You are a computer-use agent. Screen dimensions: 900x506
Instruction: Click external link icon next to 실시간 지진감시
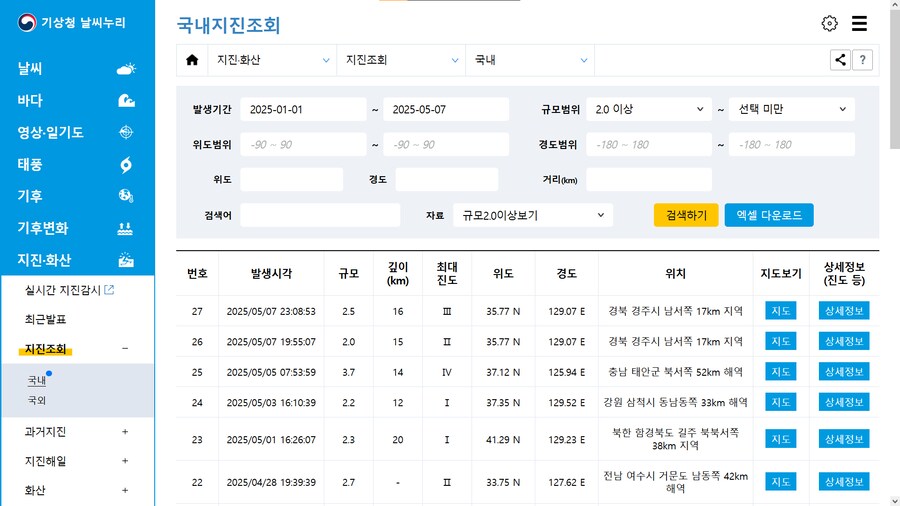(x=109, y=290)
